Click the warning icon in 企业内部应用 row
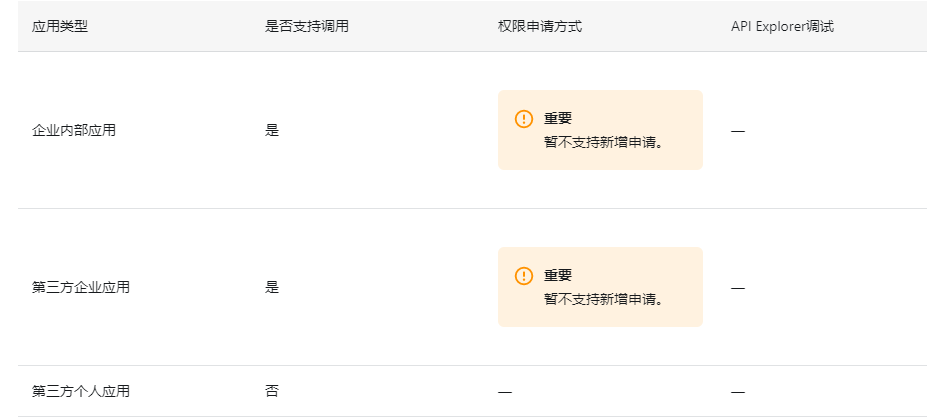This screenshot has width=927, height=419. (524, 119)
